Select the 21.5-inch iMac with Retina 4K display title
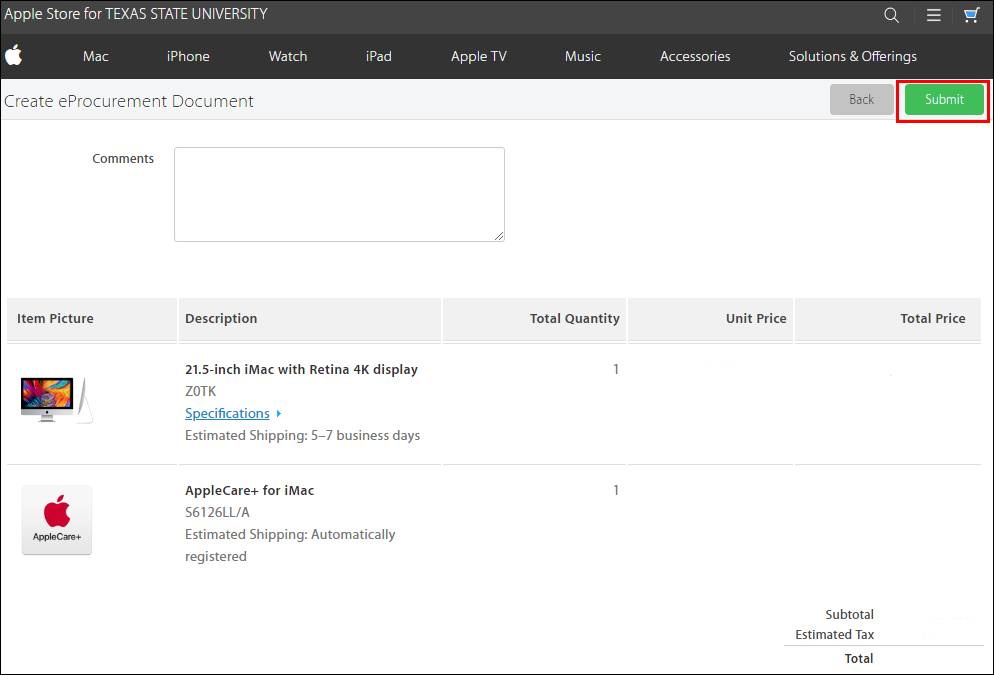Image resolution: width=994 pixels, height=675 pixels. click(x=301, y=370)
